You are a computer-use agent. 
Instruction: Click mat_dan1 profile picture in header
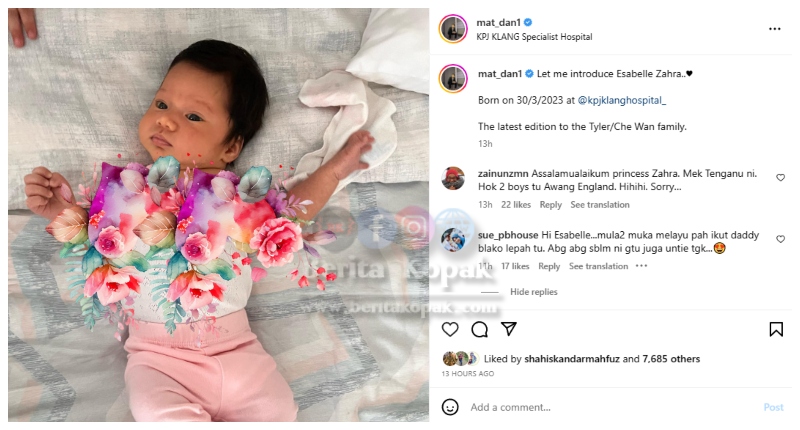tap(453, 29)
